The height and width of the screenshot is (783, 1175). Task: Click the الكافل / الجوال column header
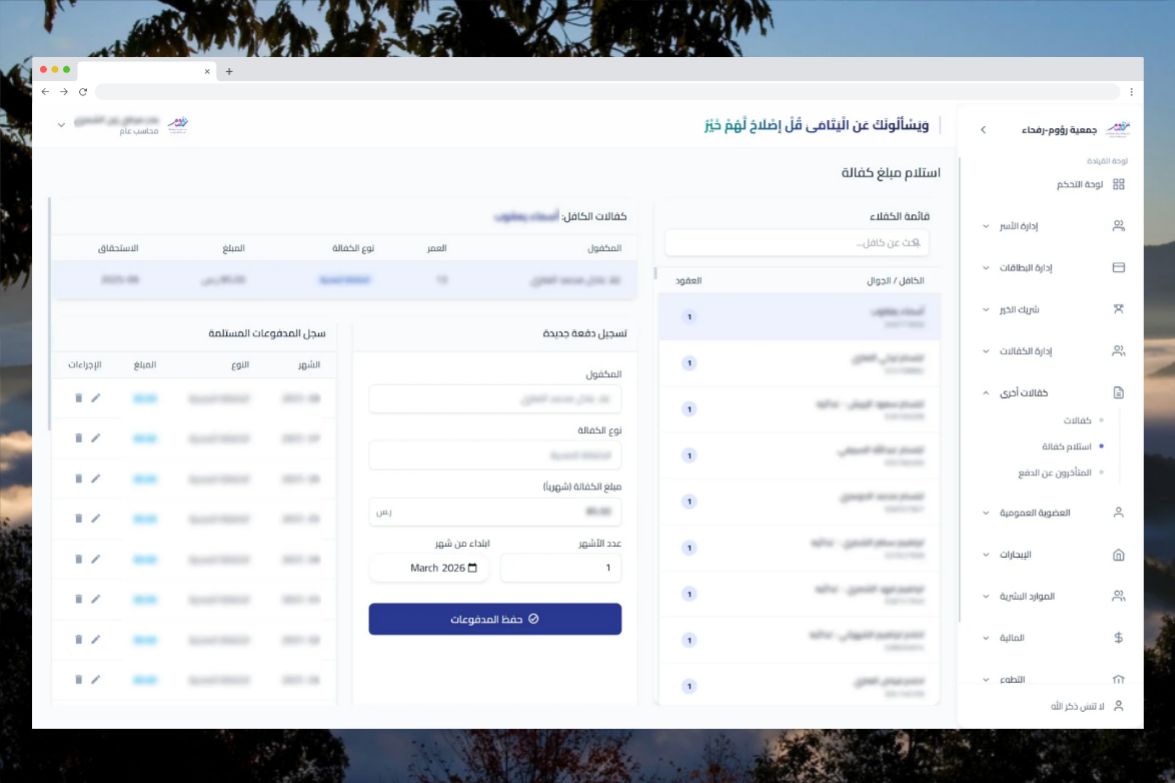pos(895,281)
